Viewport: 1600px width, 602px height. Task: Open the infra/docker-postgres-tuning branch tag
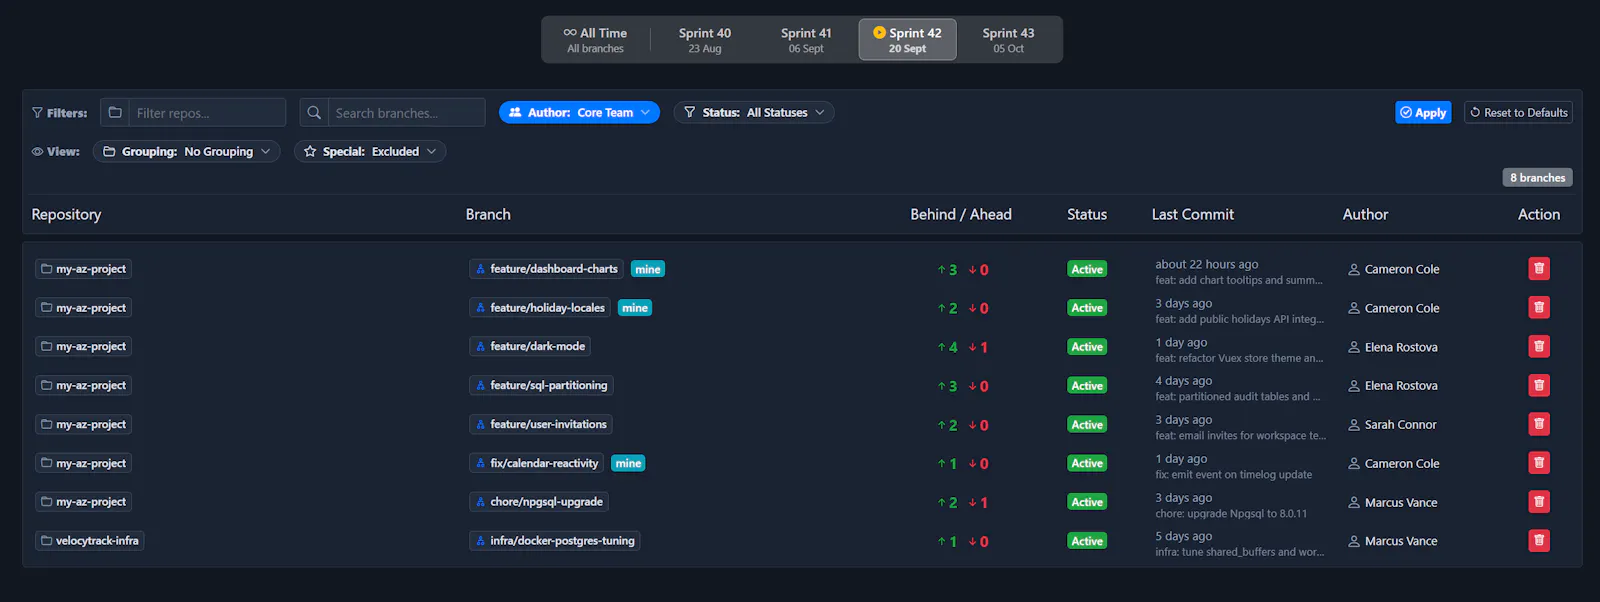coord(555,541)
